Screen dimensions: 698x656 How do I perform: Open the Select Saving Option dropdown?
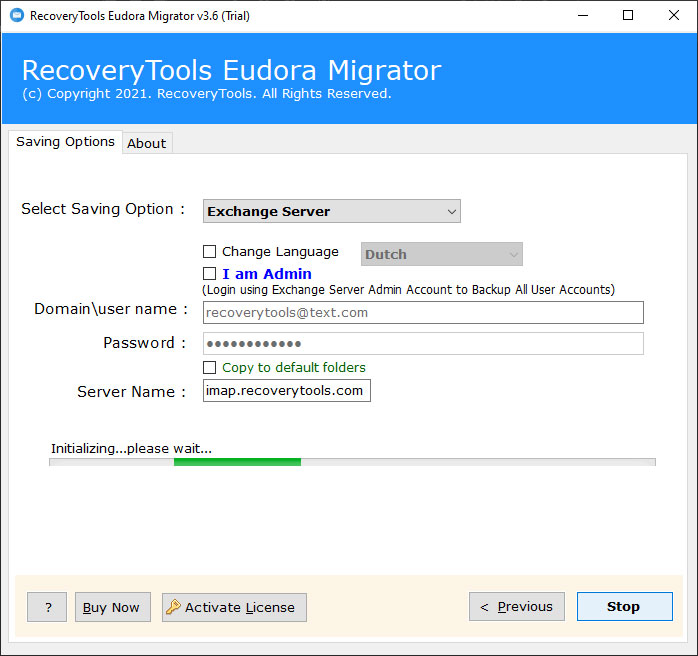pos(332,211)
